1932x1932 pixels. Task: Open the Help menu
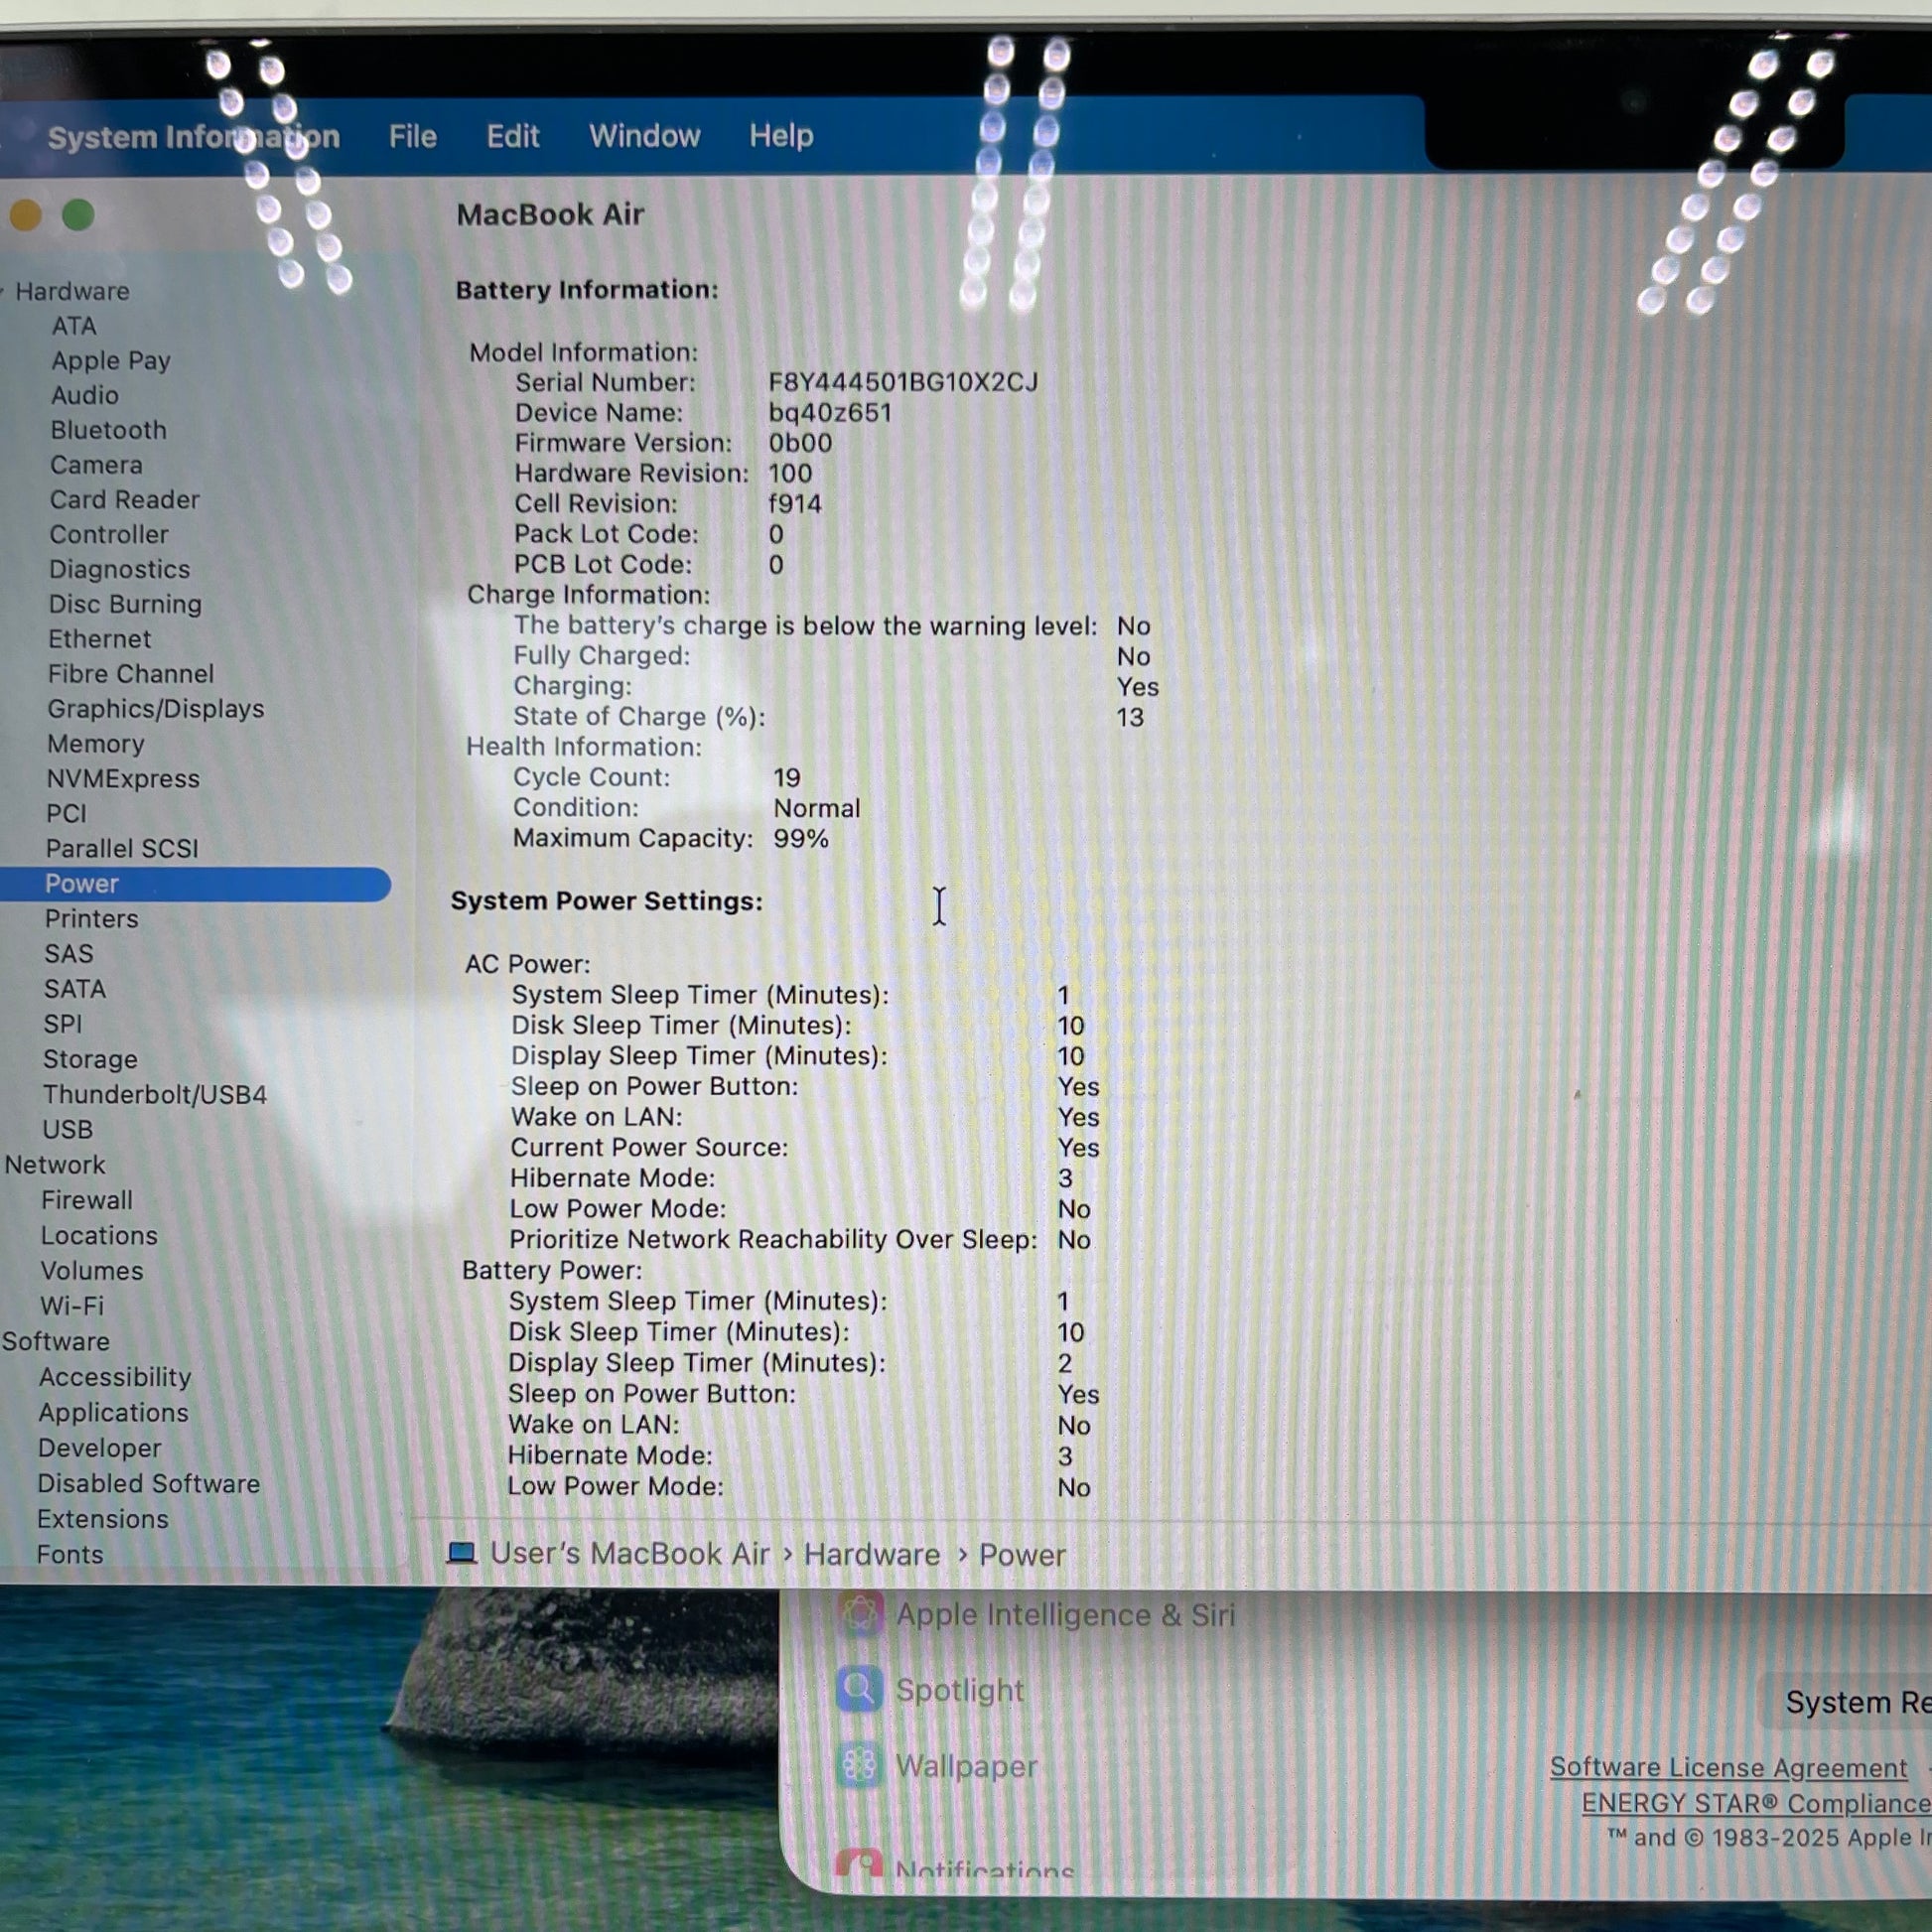pyautogui.click(x=781, y=136)
